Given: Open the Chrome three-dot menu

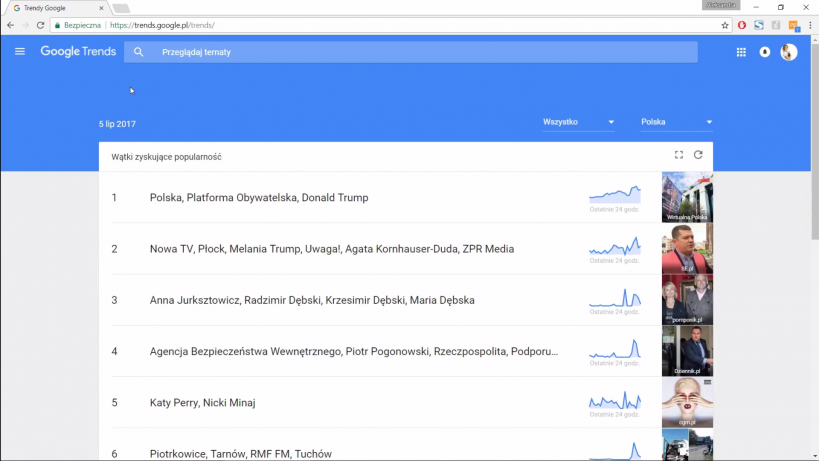Looking at the screenshot, I should [x=810, y=25].
